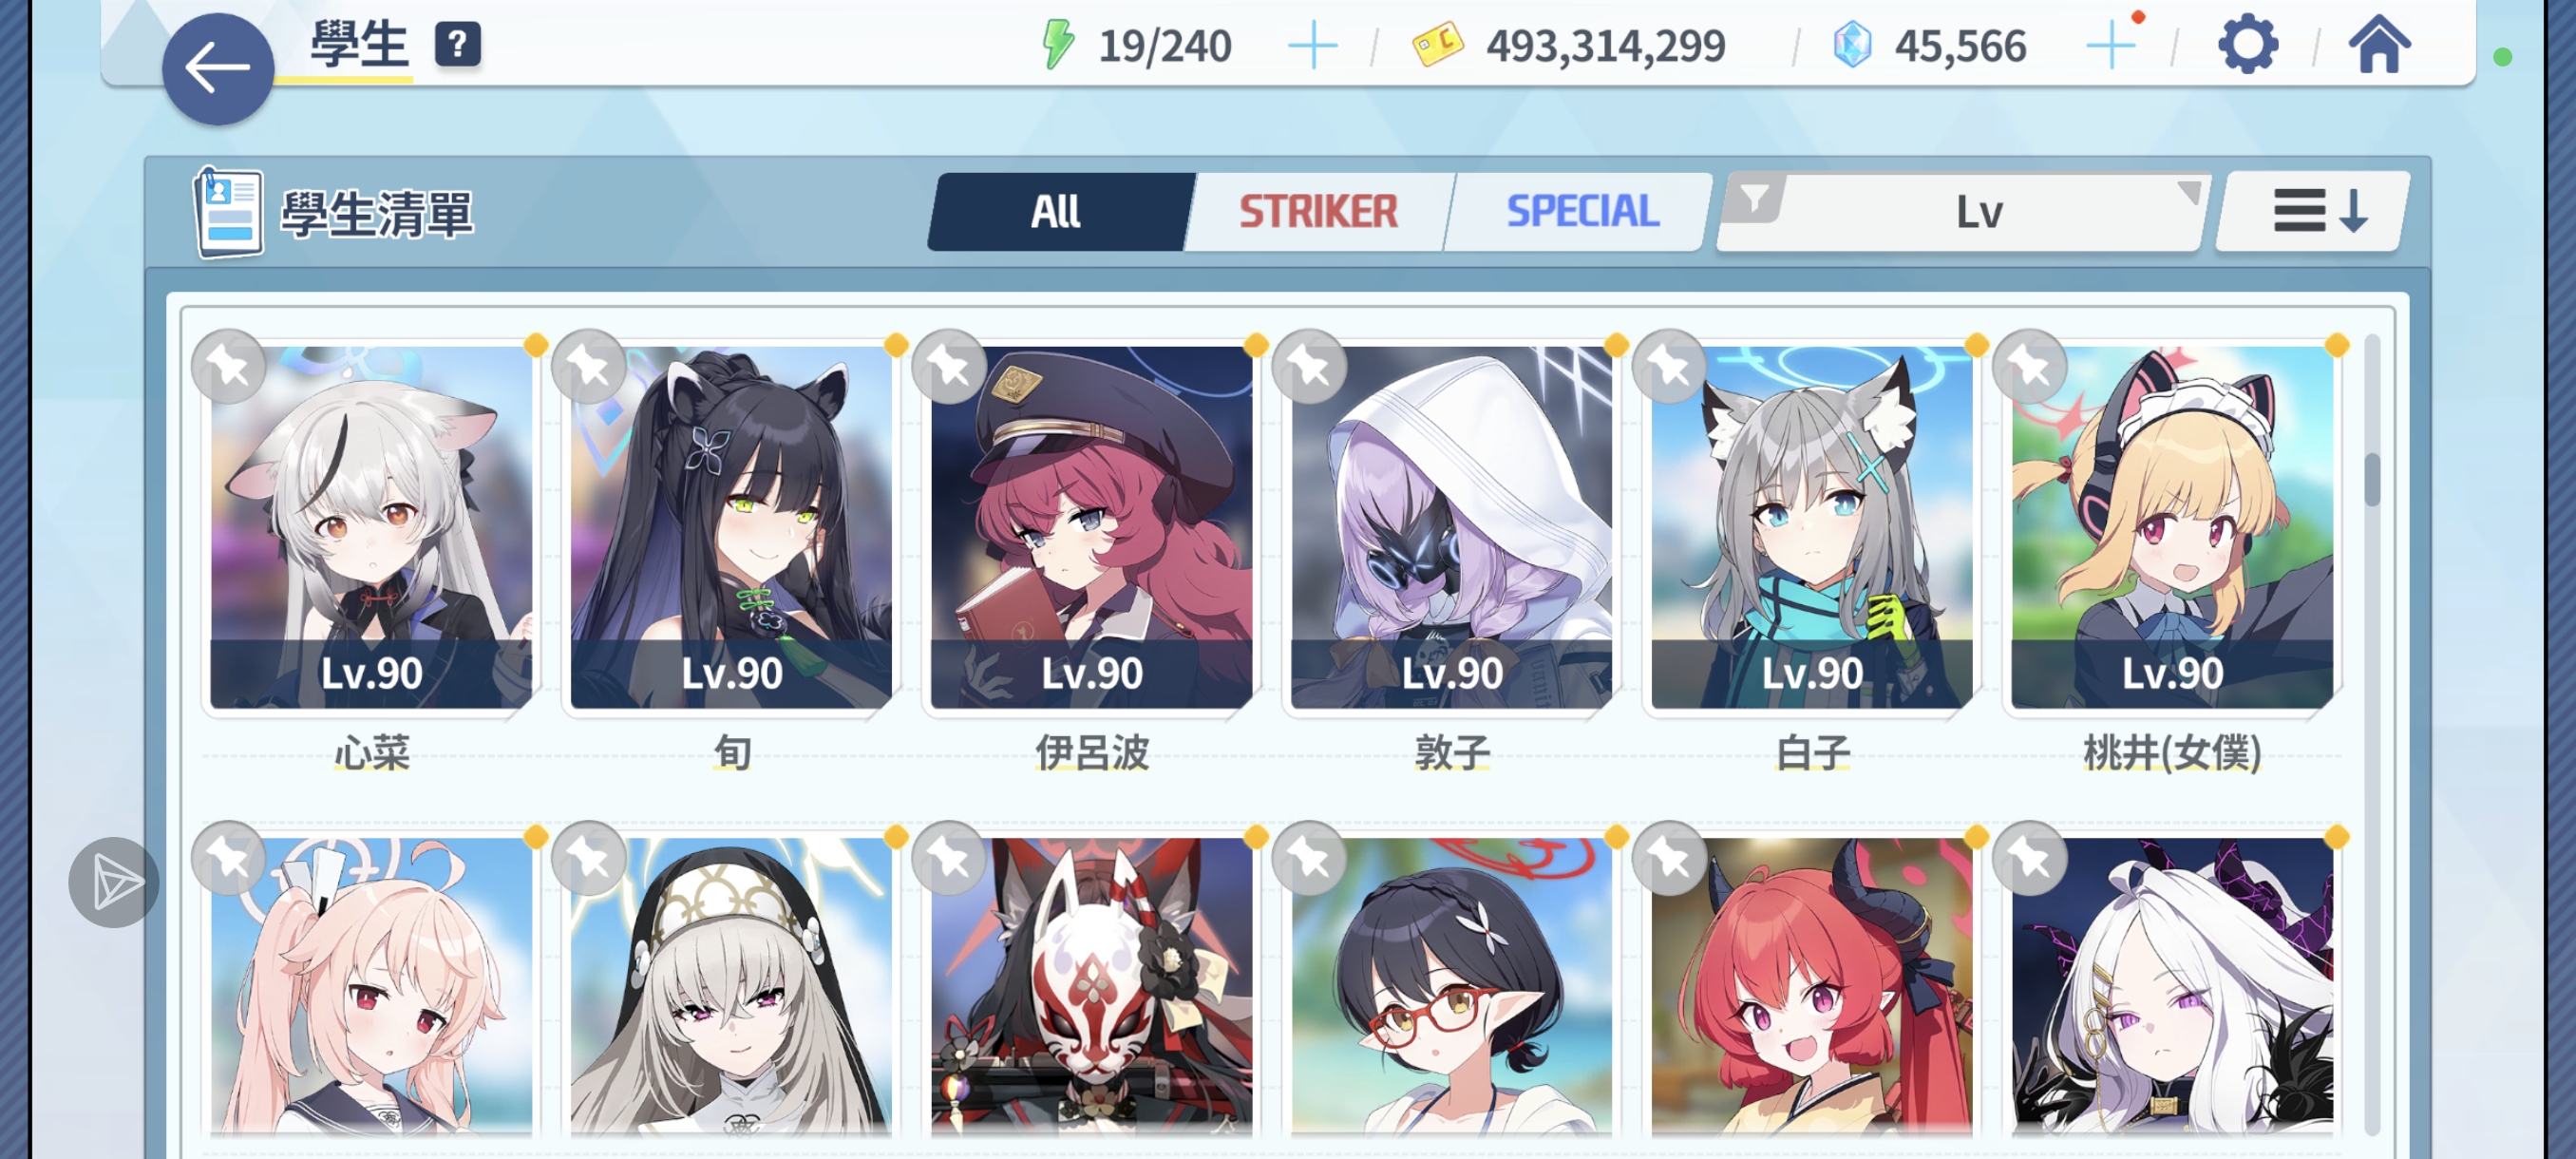2576x1159 pixels.
Task: Toggle the pin on 桃井(女僕)'s card
Action: [2029, 367]
